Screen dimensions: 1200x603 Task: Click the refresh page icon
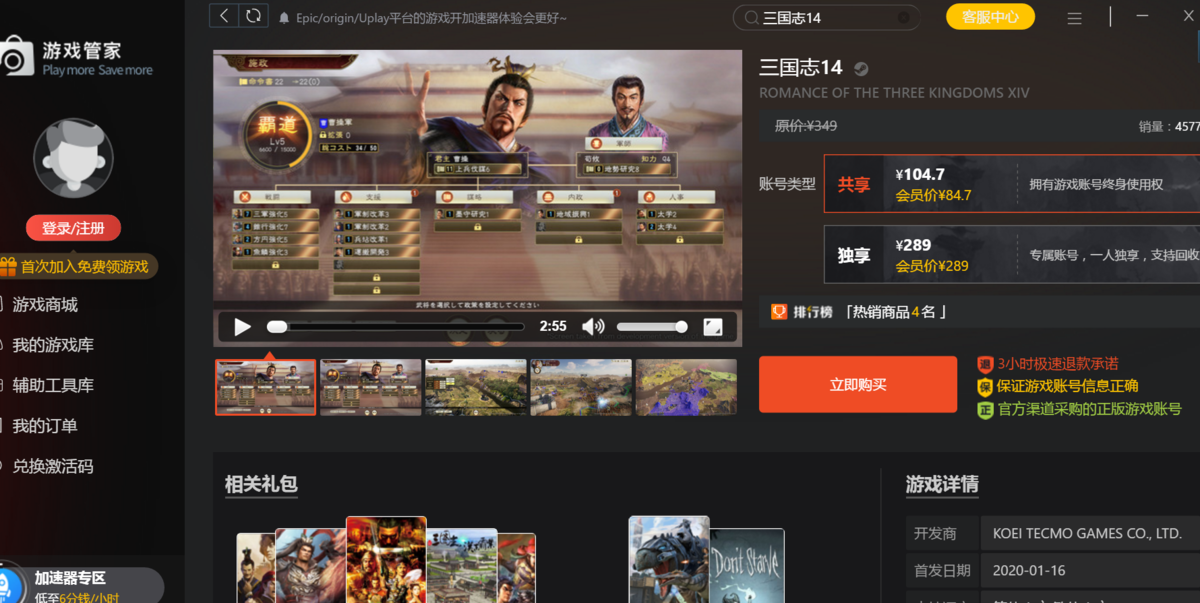[x=254, y=16]
